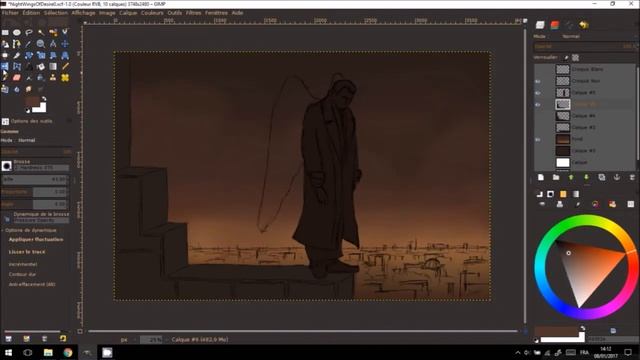Collapse the Options de dynamique expander
Image resolution: width=640 pixels, height=360 pixels.
click(3, 230)
